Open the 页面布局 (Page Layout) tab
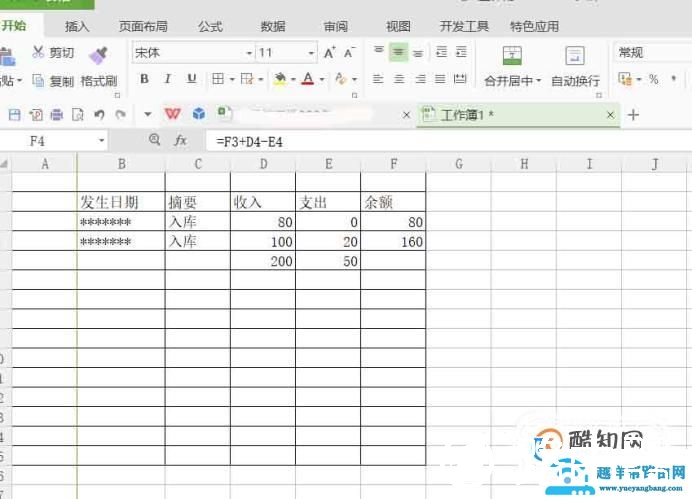Image resolution: width=692 pixels, height=499 pixels. tap(143, 26)
